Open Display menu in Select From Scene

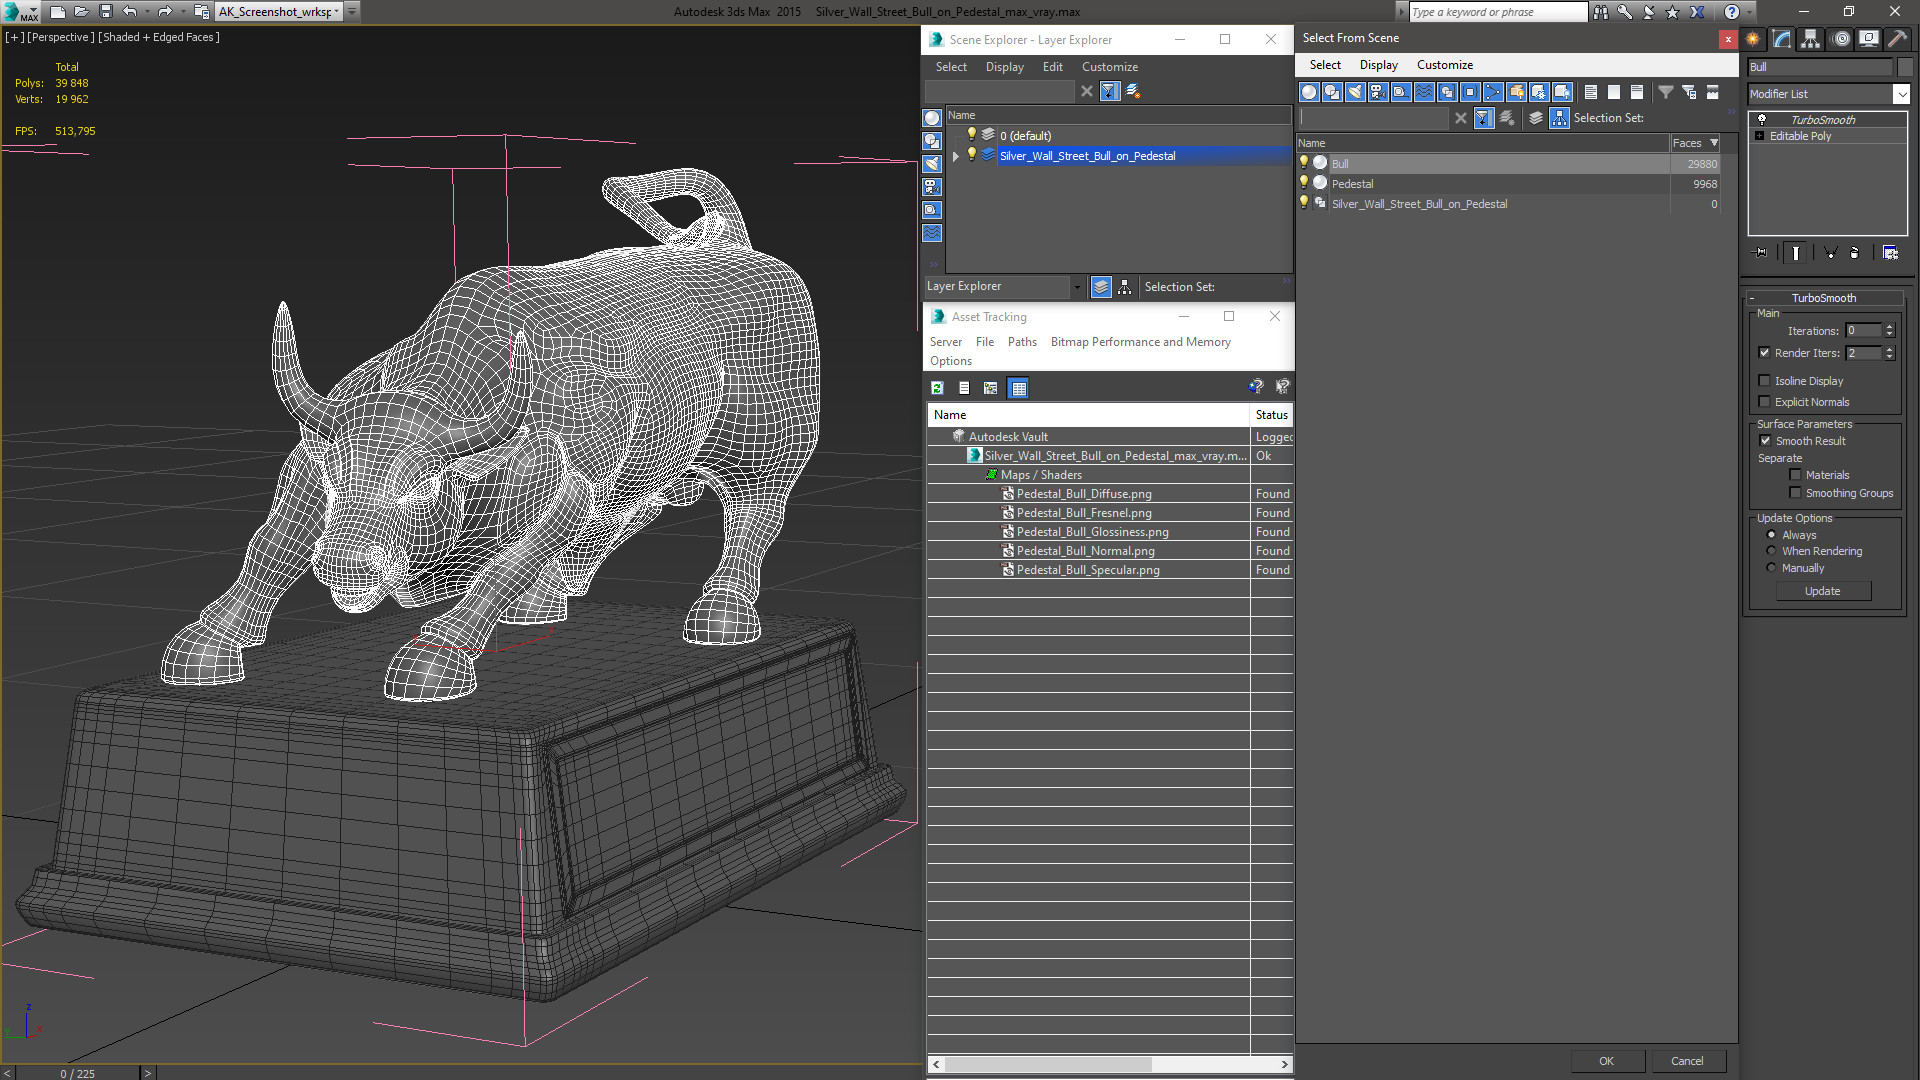tap(1378, 65)
